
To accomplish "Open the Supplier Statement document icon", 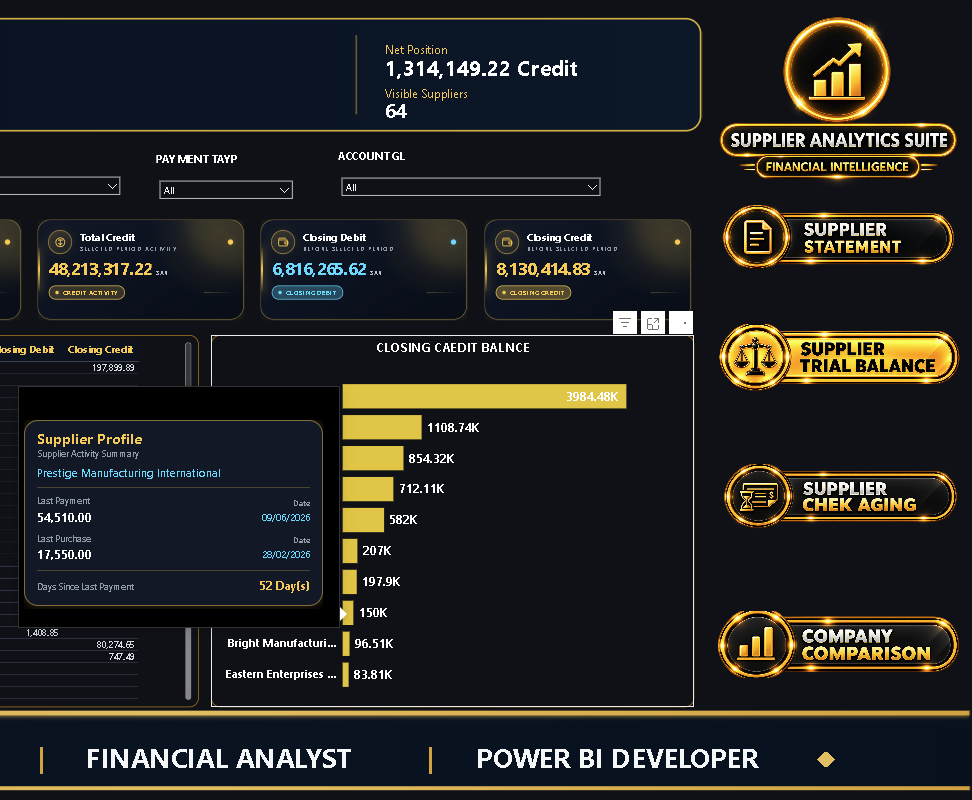I will point(757,237).
